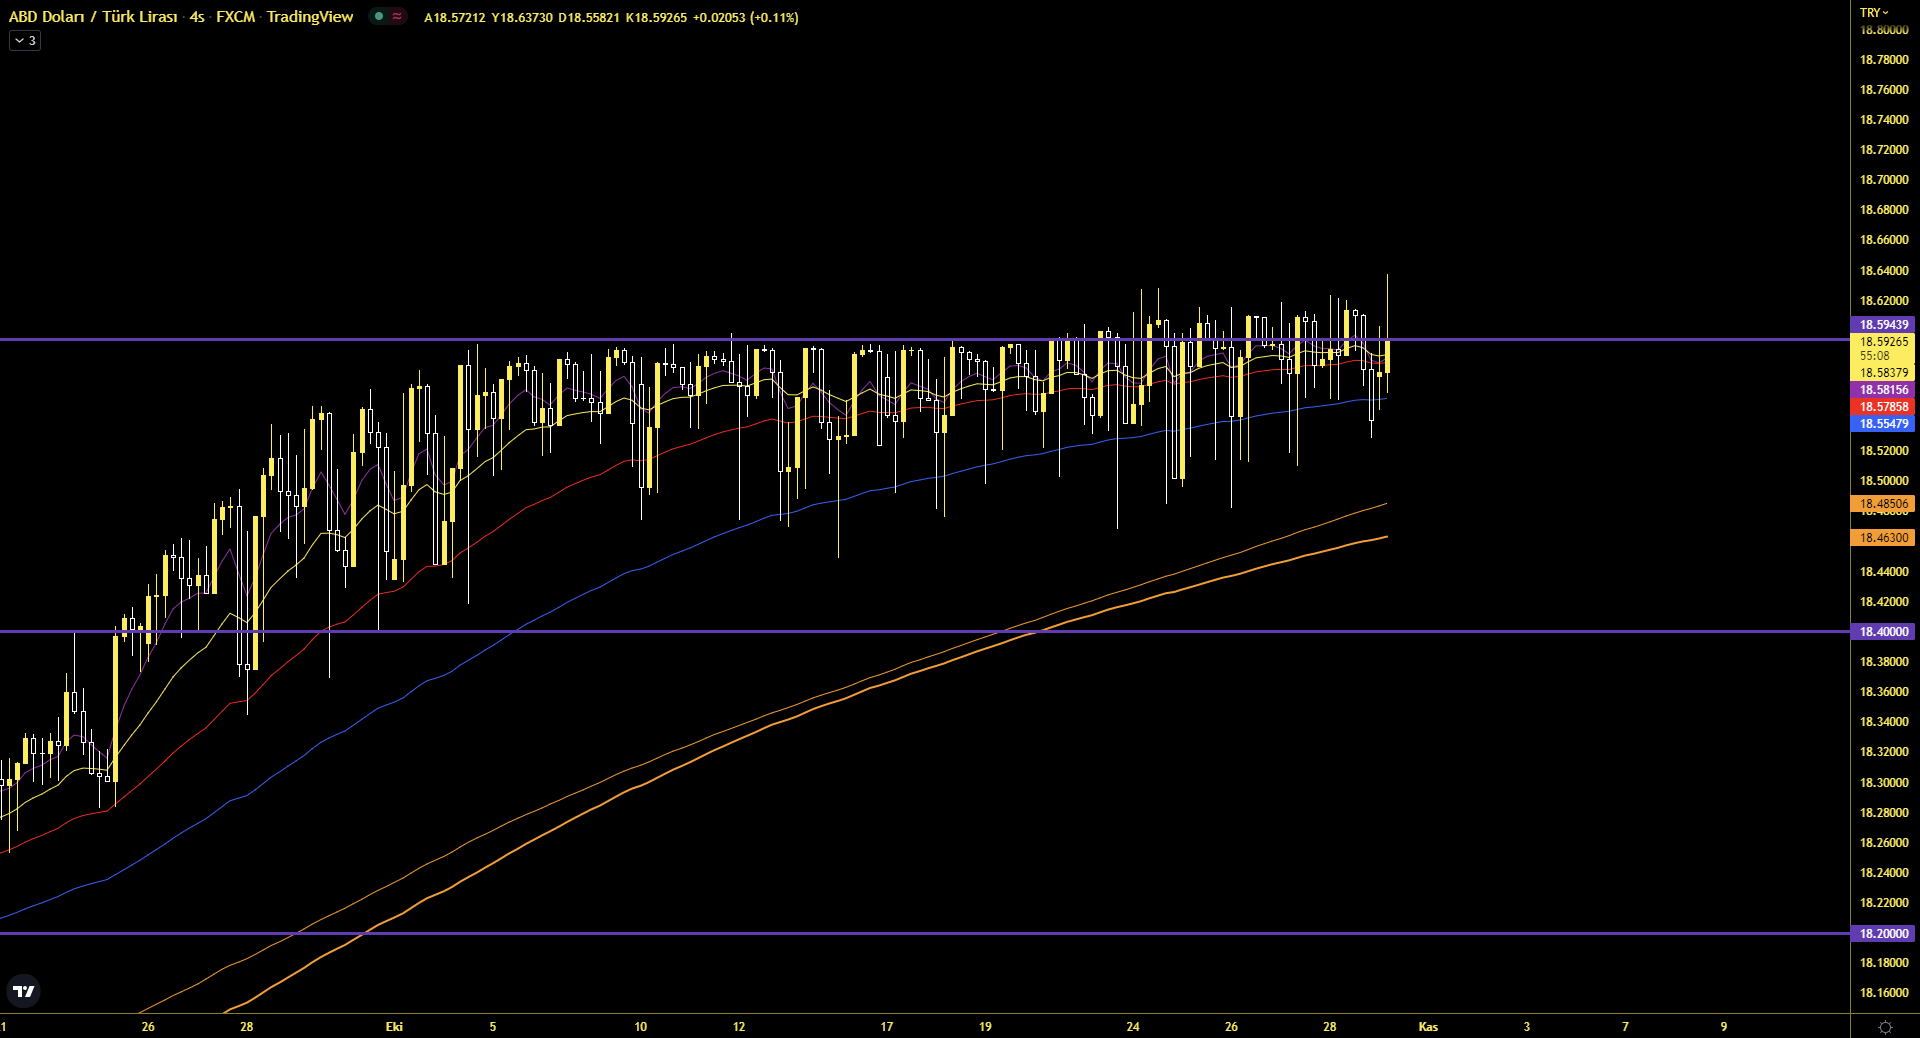The image size is (1920, 1038).
Task: Click the 18.64000 price scale label
Action: [1884, 271]
